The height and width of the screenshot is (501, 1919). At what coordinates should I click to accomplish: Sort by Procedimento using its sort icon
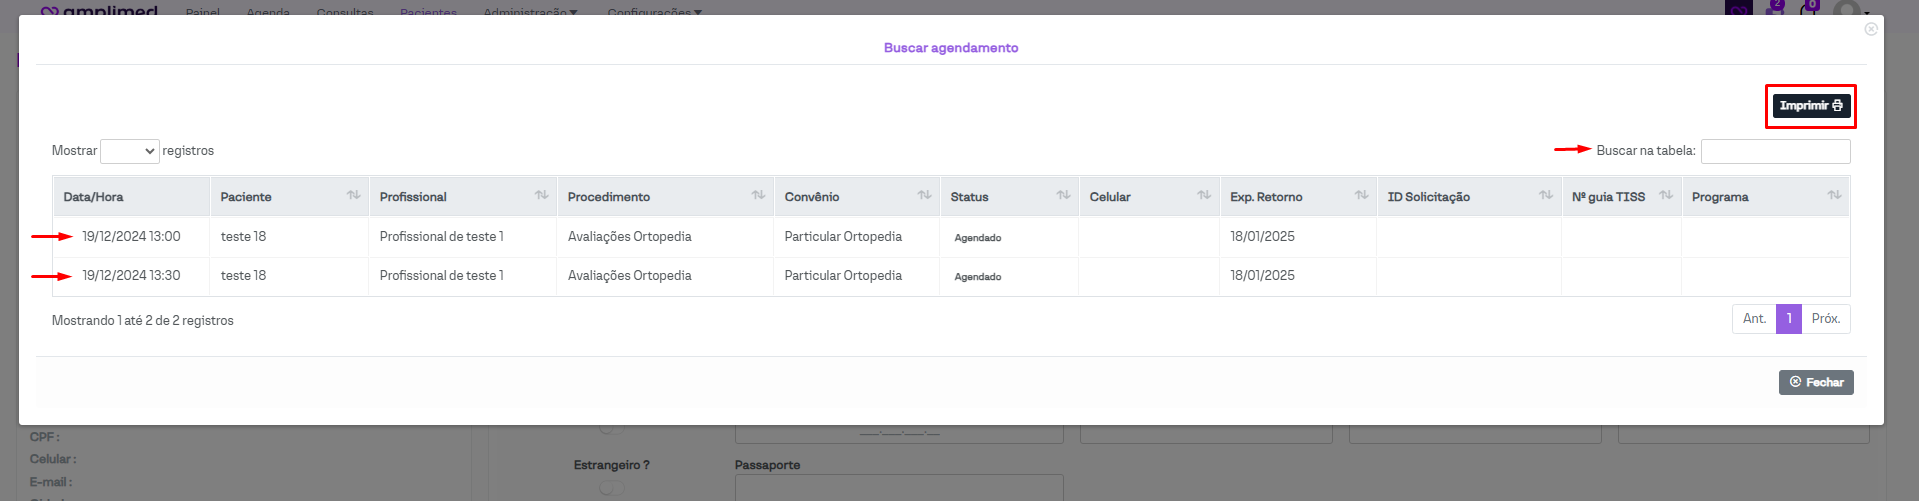pos(758,196)
